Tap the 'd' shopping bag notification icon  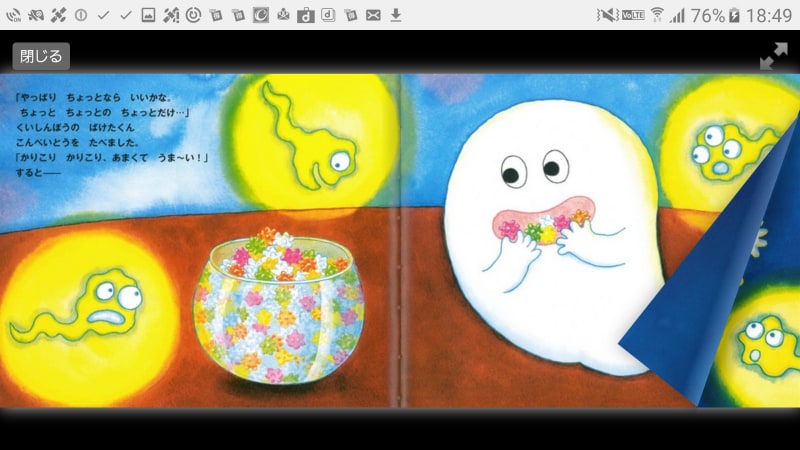click(x=306, y=15)
